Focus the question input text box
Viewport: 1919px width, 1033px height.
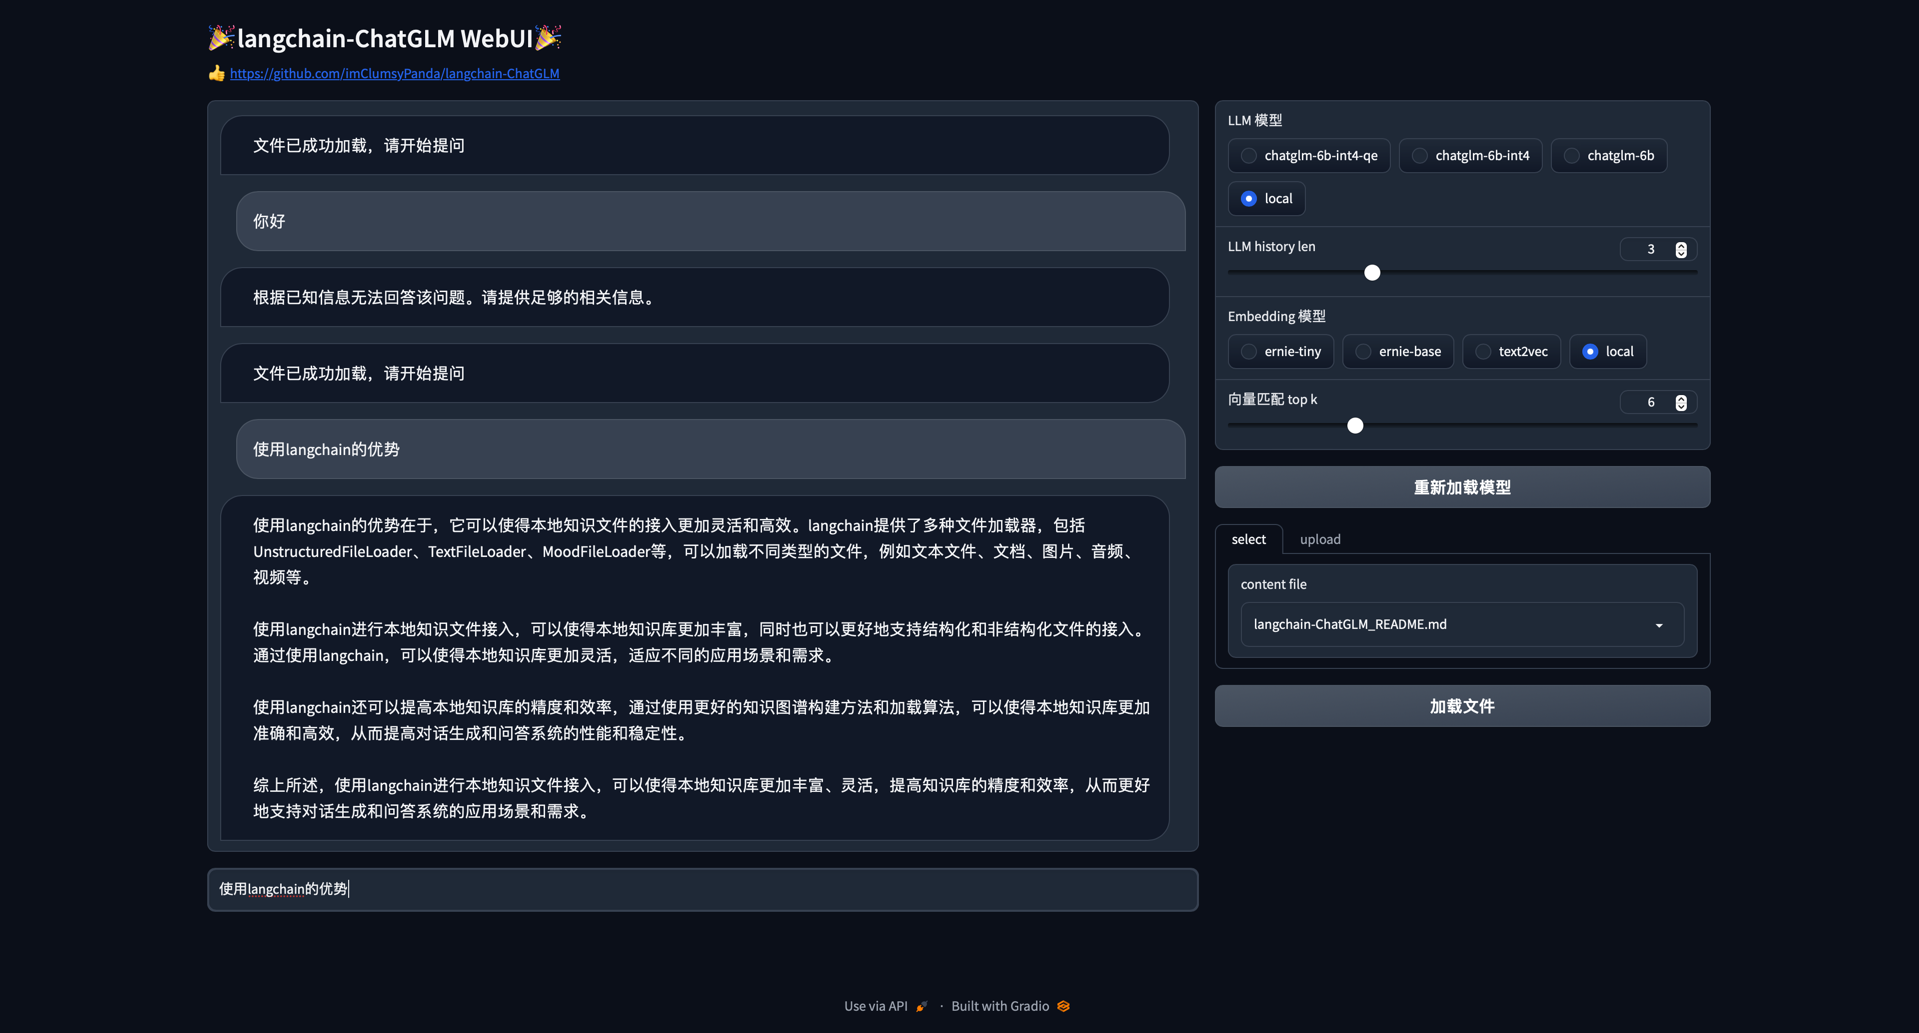pyautogui.click(x=702, y=889)
